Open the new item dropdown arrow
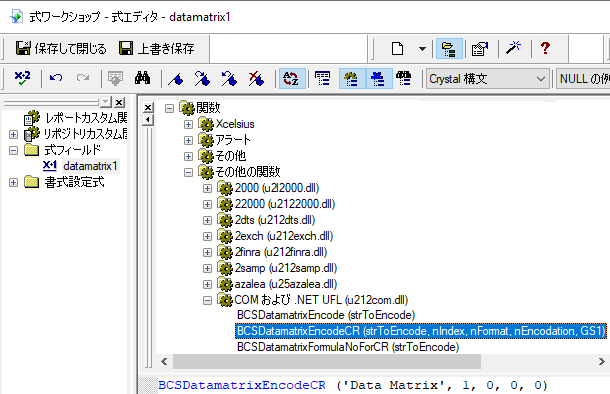610x394 pixels. coord(422,49)
